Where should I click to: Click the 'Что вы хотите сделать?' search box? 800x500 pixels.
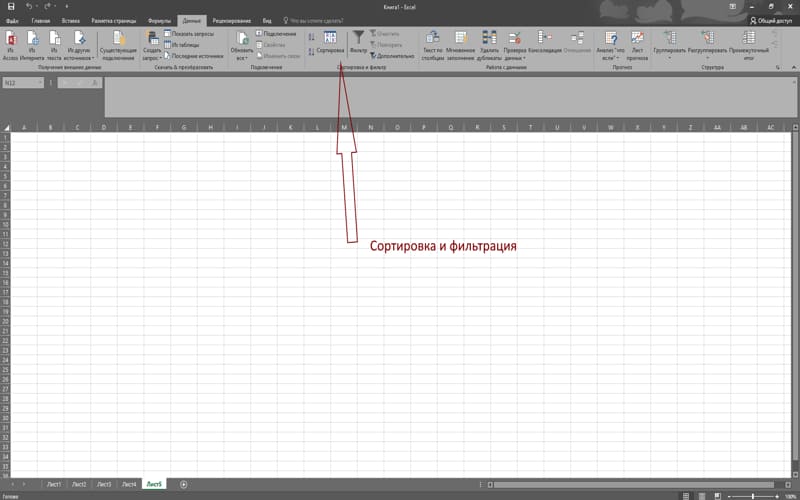313,21
